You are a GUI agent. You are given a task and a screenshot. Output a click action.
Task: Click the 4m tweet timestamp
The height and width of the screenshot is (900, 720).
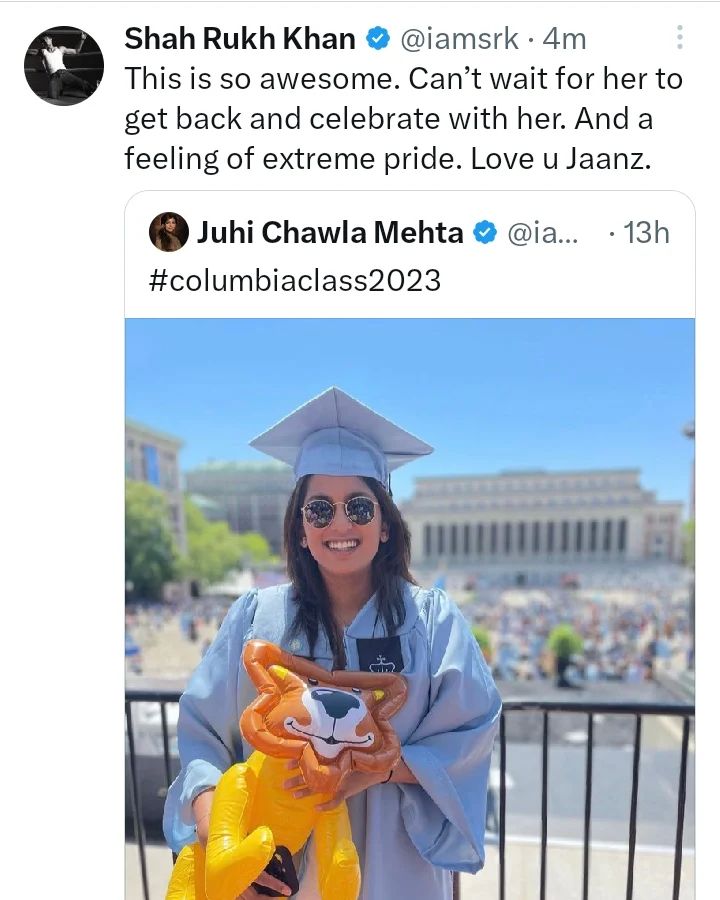(x=565, y=39)
